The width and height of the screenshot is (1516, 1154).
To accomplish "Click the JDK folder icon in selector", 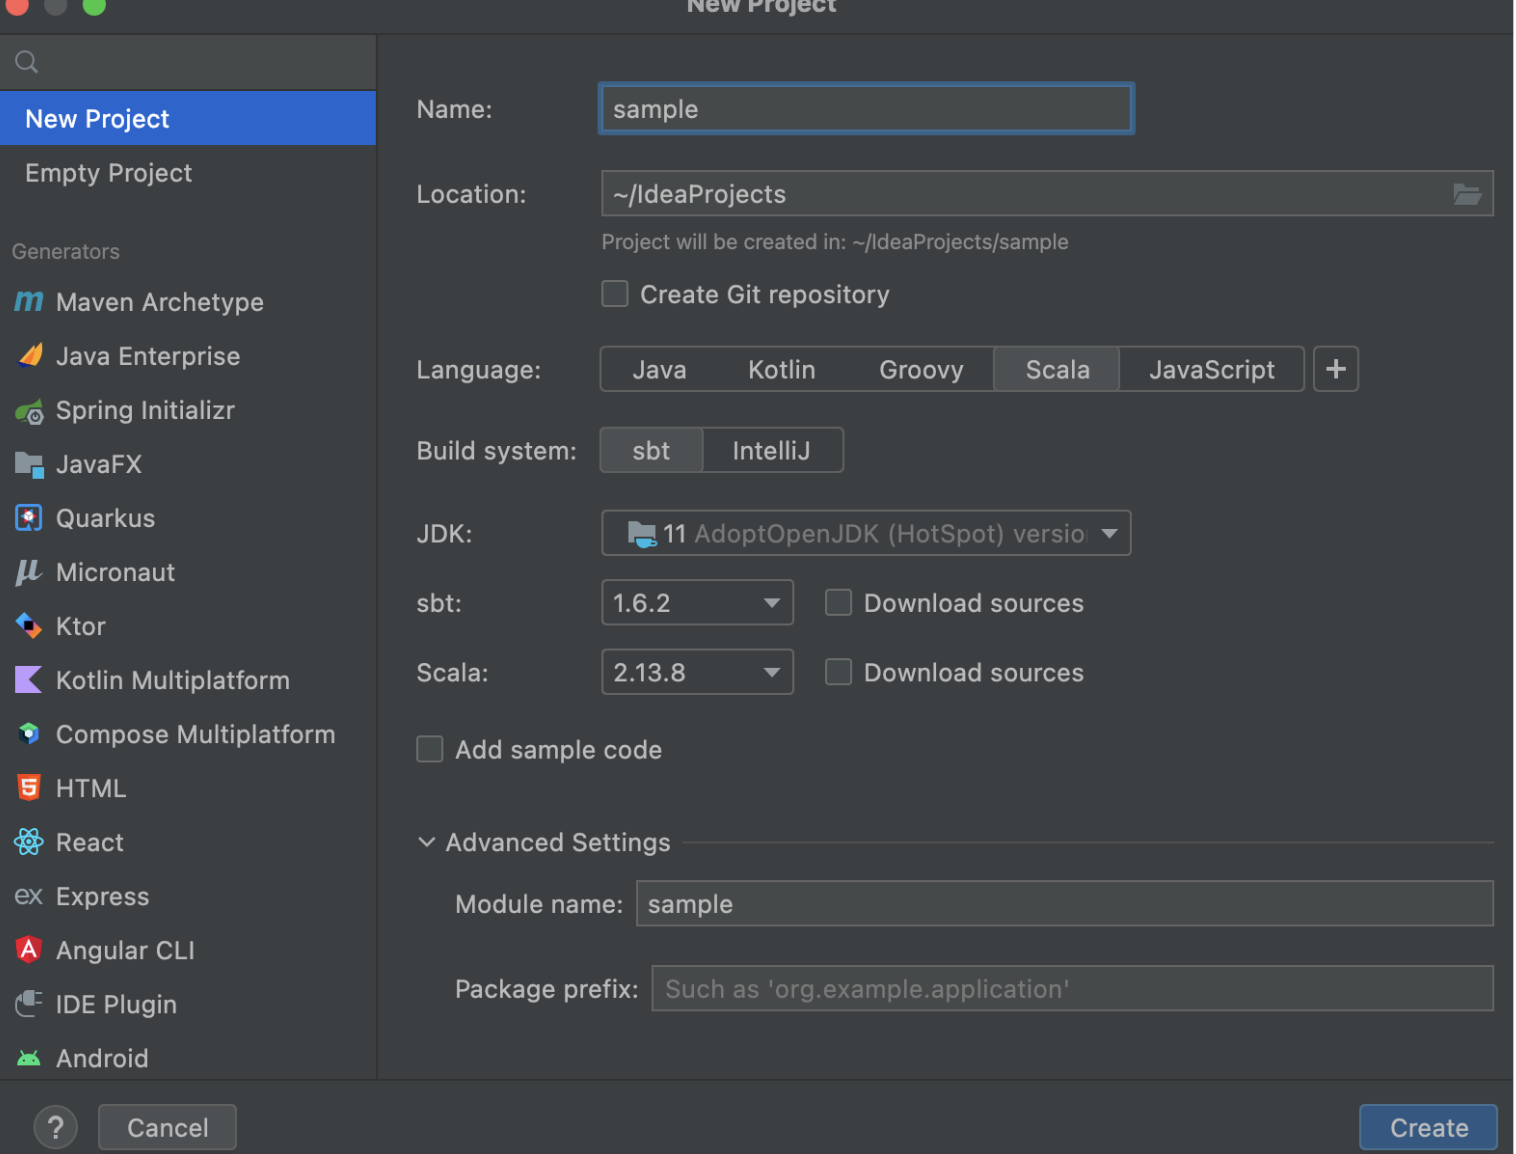I will click(x=641, y=534).
